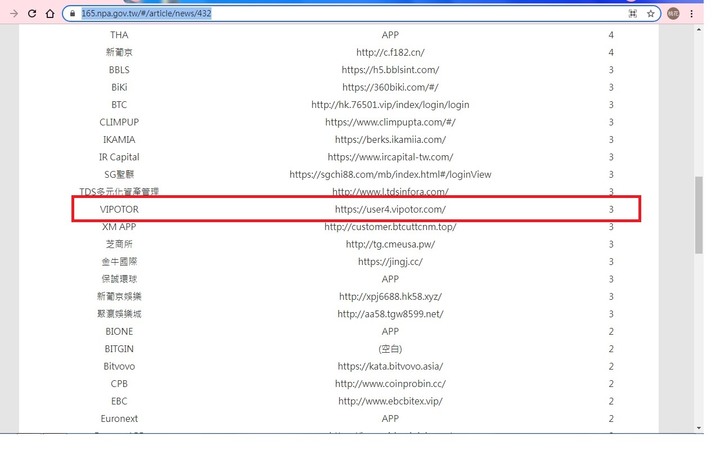Reload the page with the refresh icon

pyautogui.click(x=32, y=13)
